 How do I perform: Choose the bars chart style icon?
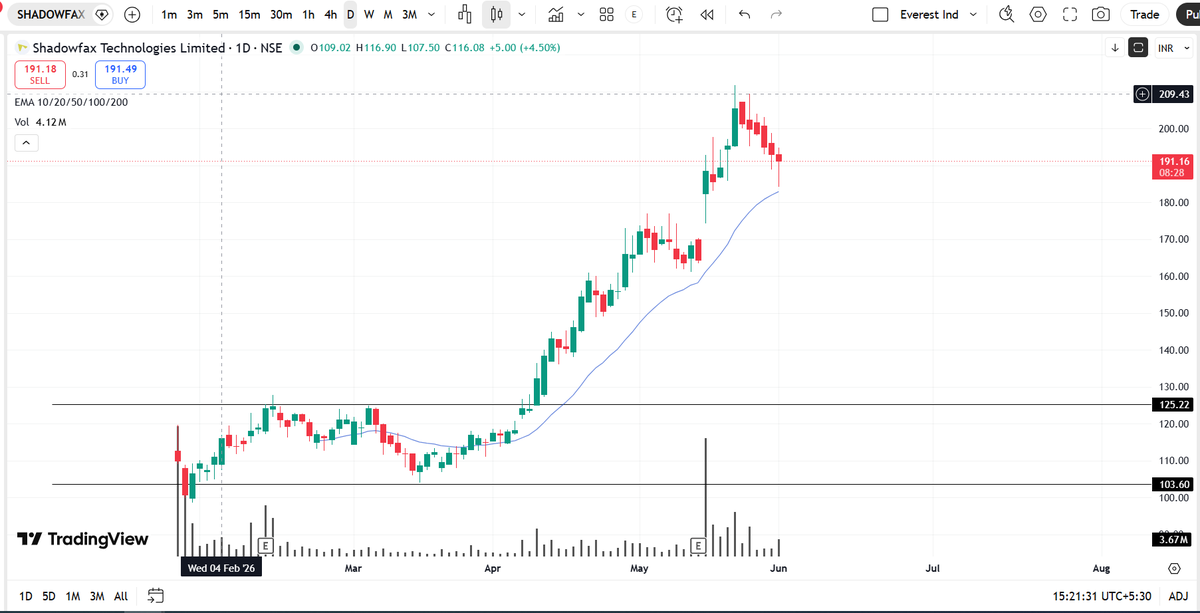(464, 14)
